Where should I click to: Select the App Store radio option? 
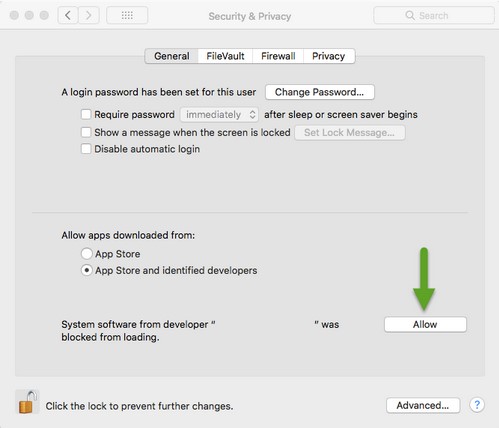[x=87, y=254]
